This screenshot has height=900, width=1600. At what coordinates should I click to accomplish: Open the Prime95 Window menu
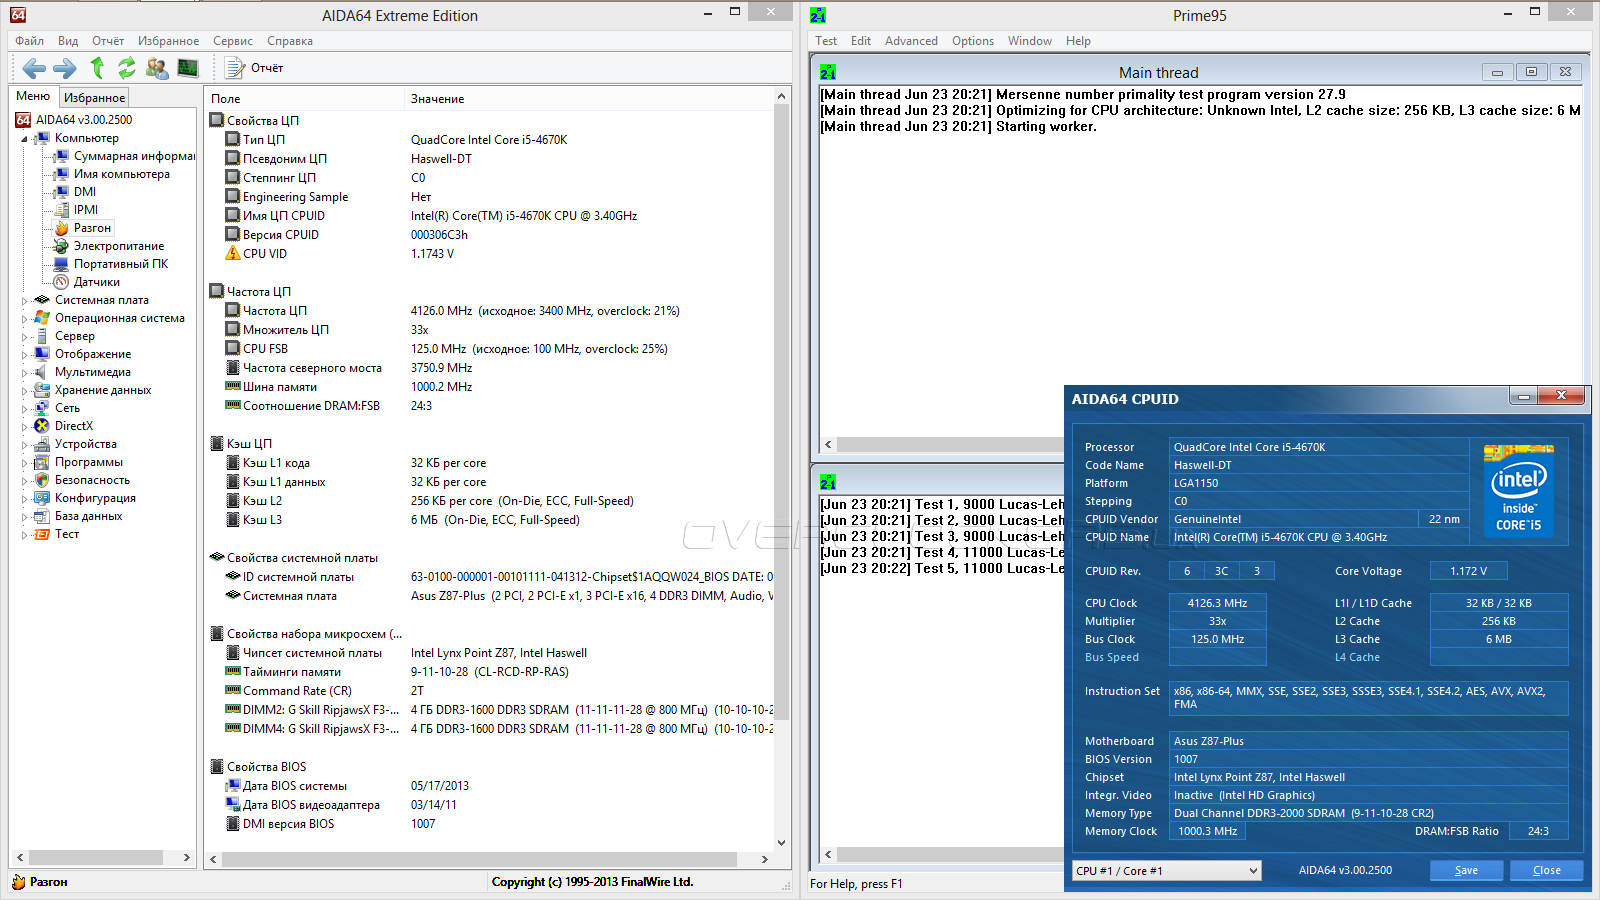1029,41
